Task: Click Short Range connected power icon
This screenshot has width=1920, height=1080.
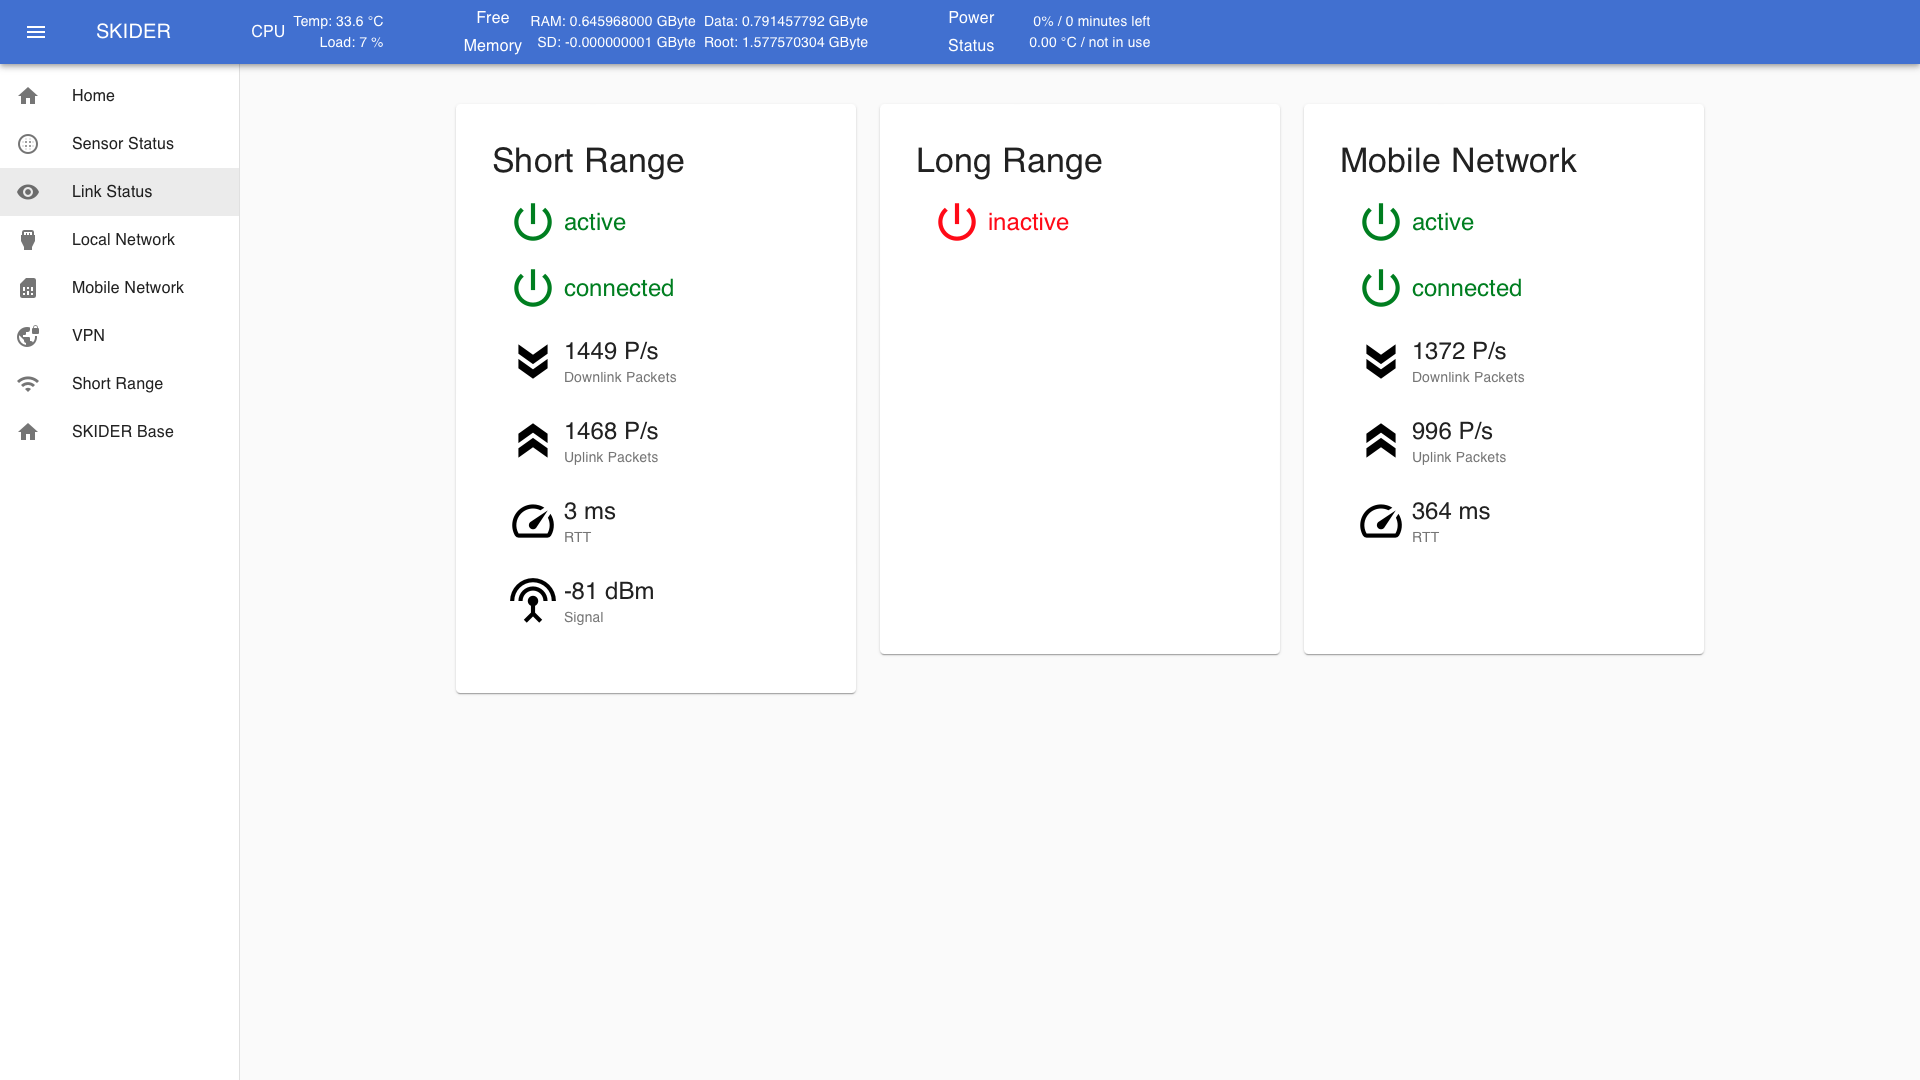Action: 533,288
